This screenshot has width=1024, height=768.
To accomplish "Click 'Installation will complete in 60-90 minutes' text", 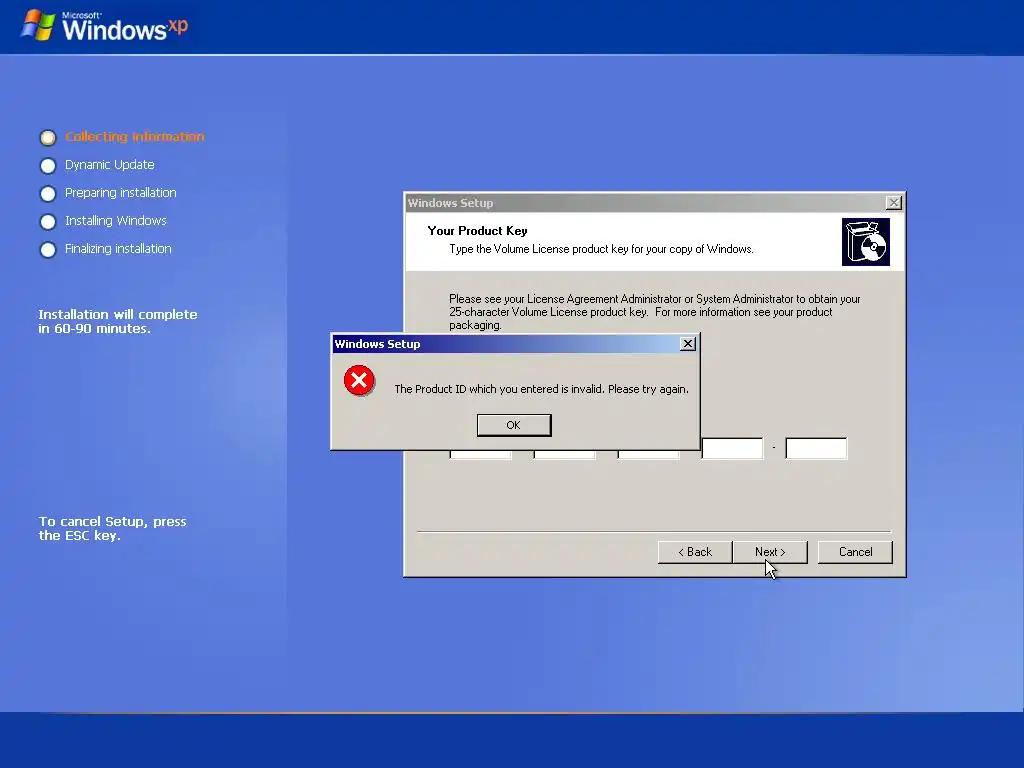I will tap(118, 321).
